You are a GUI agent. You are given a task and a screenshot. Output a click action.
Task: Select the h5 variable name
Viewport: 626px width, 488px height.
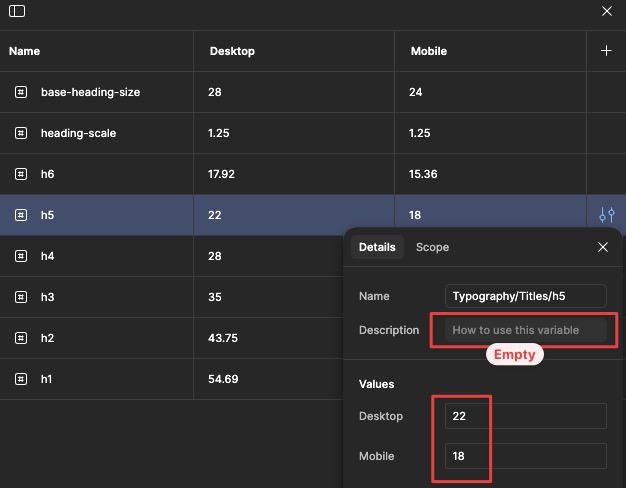click(48, 215)
